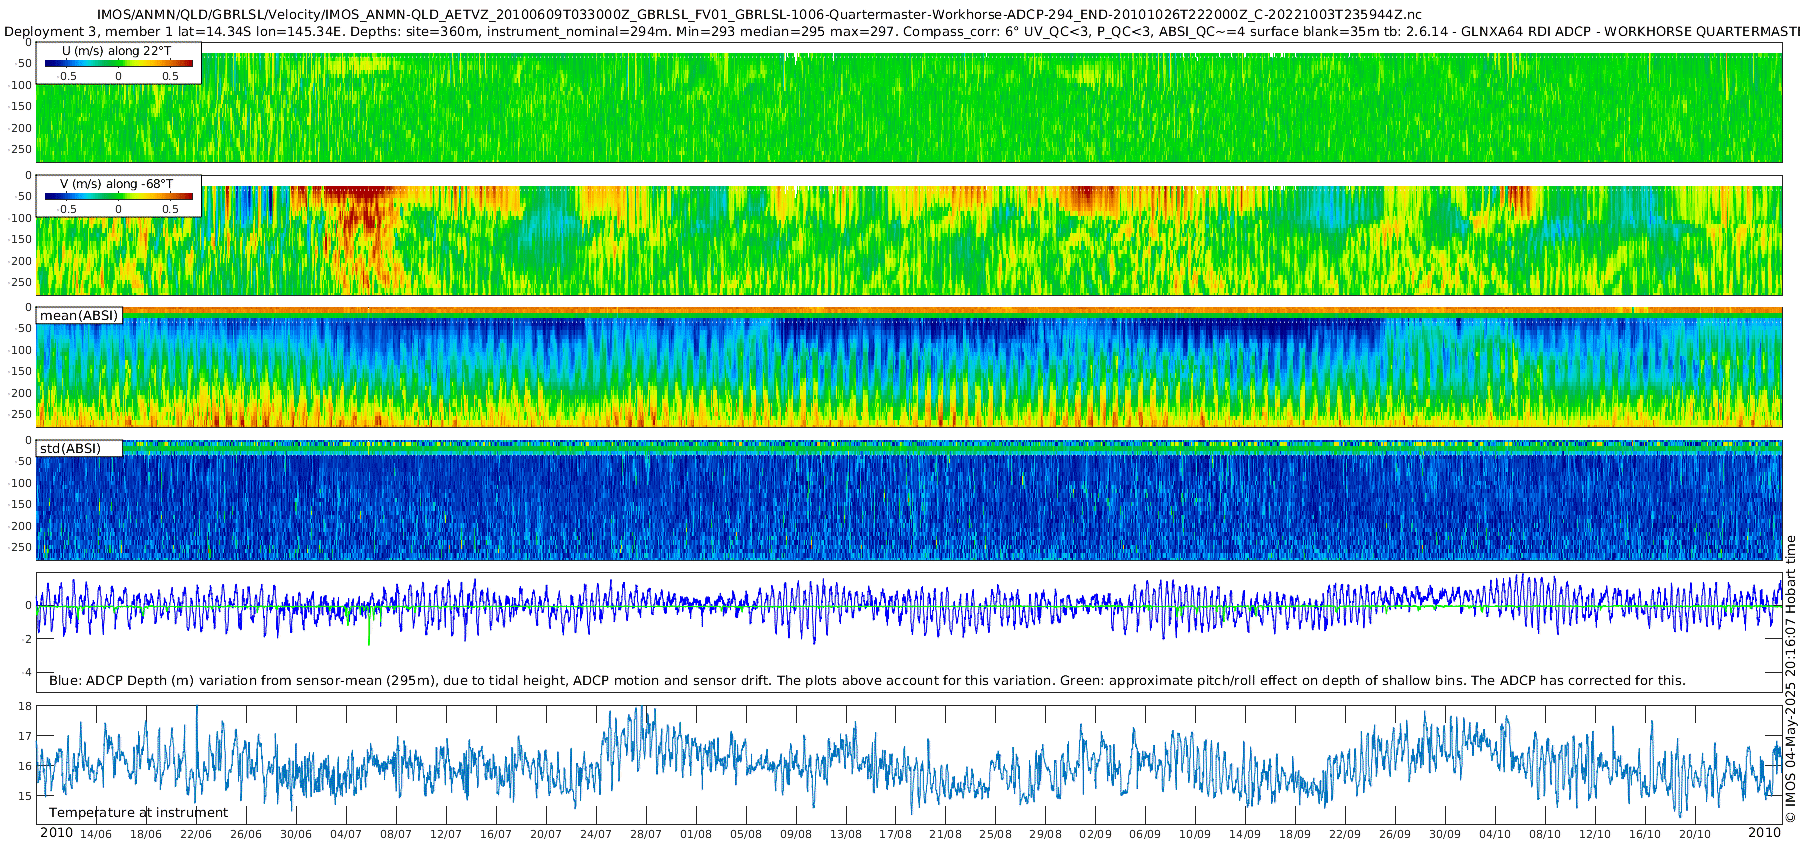Screen dimensions: 1800x850
Task: Click the 02/09 date tick label
Action: point(1095,834)
